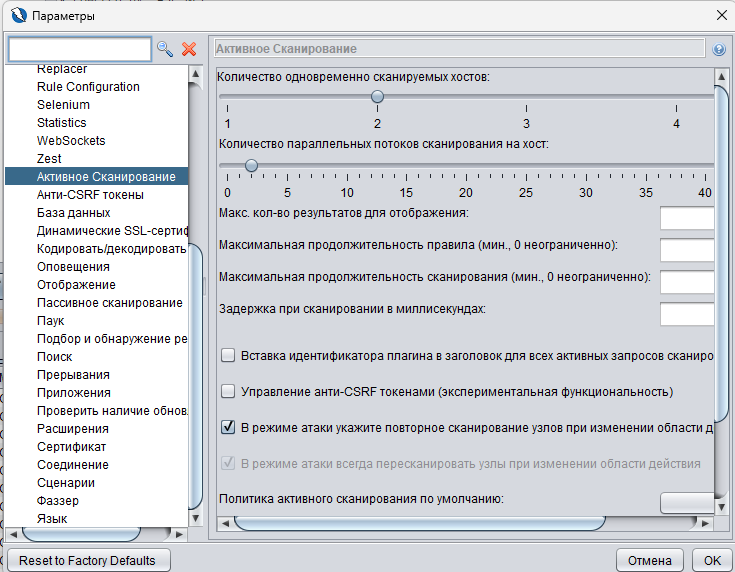Close the Параметры dialog window
The height and width of the screenshot is (572, 735).
pyautogui.click(x=722, y=15)
